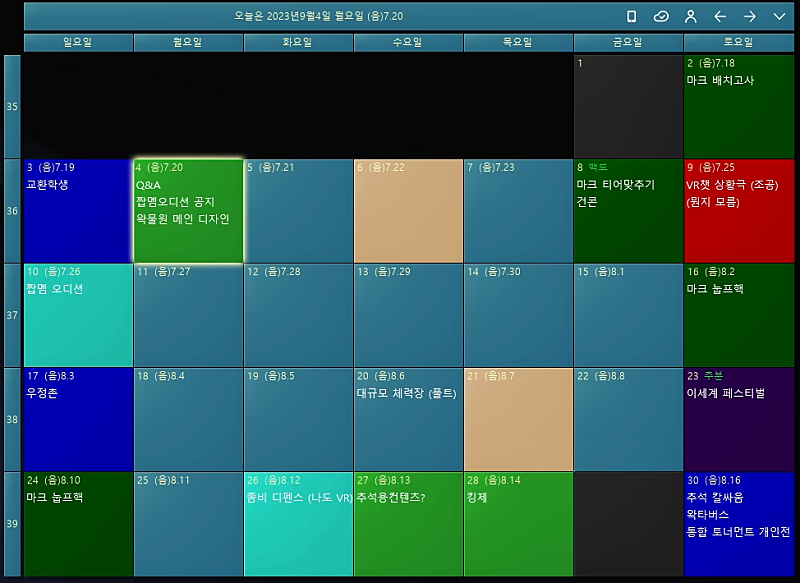Select the September 12 date cell
800x583 pixels.
[298, 315]
